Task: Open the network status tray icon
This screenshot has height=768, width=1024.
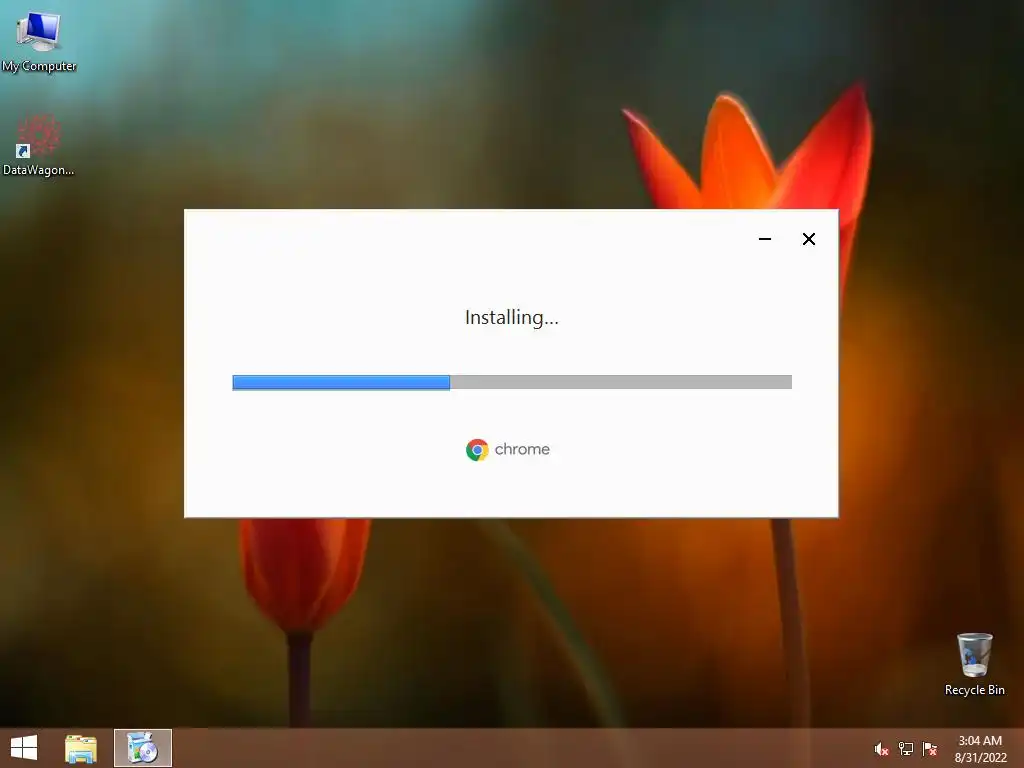Action: pyautogui.click(x=906, y=749)
